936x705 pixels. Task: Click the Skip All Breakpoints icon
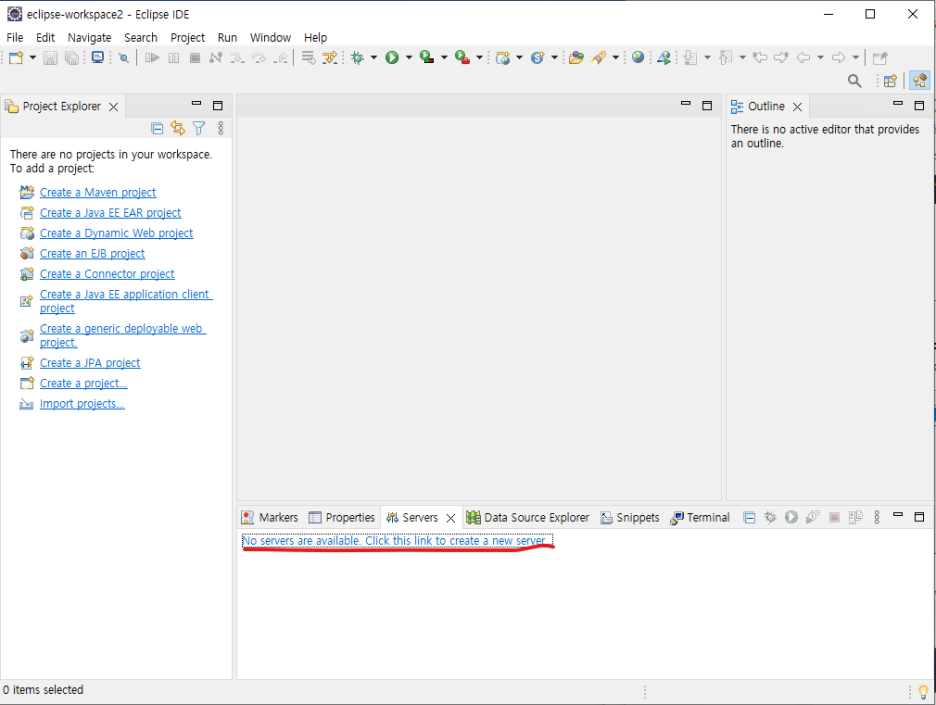(x=124, y=58)
